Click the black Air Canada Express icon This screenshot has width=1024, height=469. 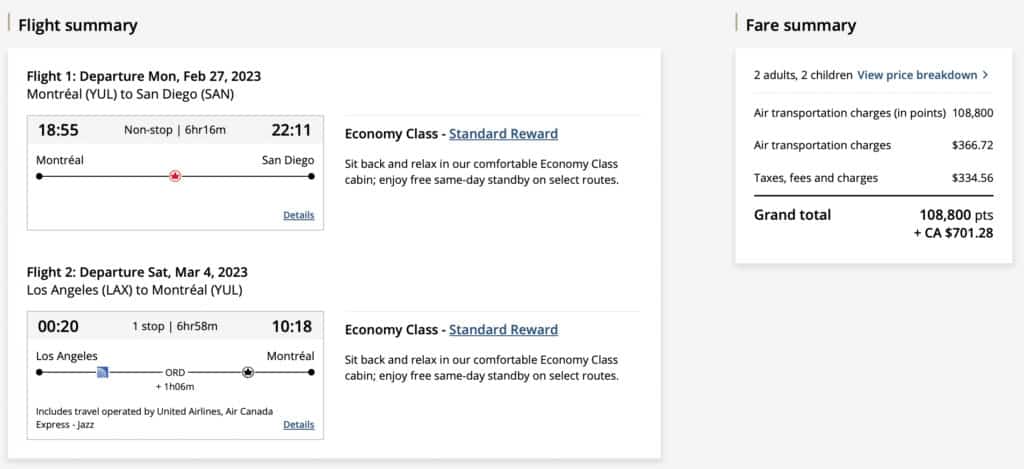tap(248, 372)
